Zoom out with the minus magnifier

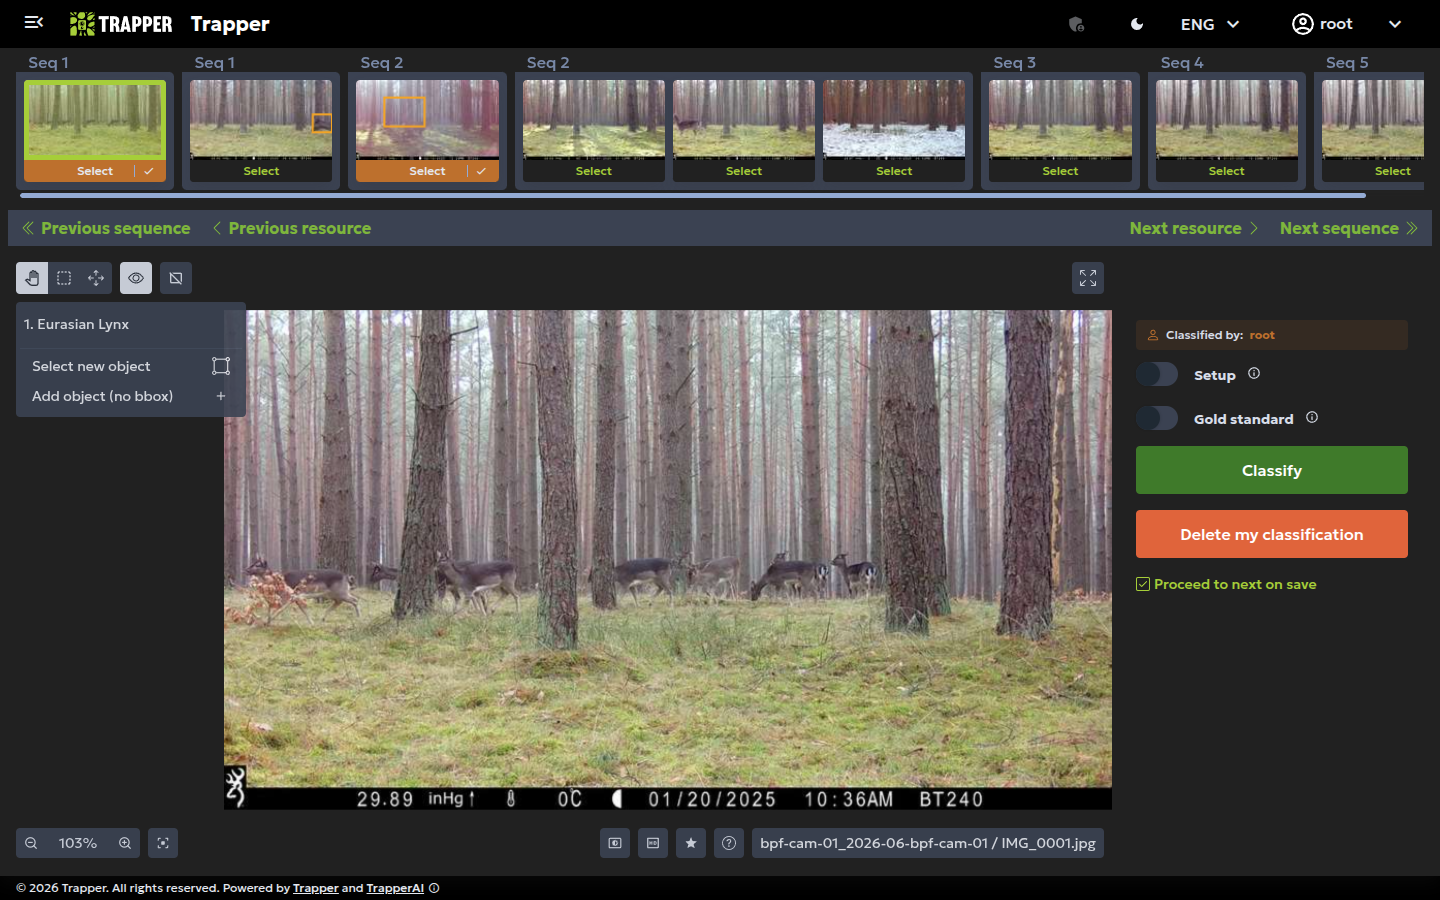31,843
